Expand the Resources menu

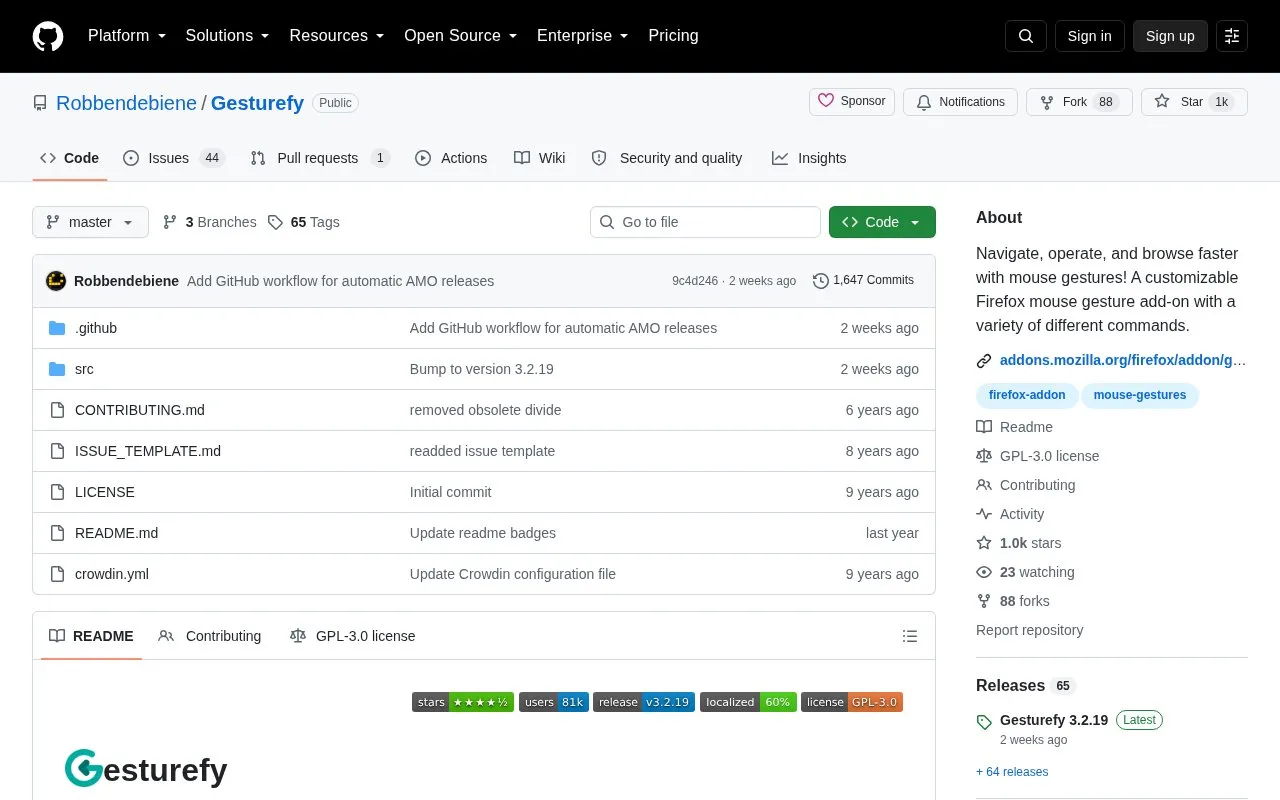pos(337,36)
